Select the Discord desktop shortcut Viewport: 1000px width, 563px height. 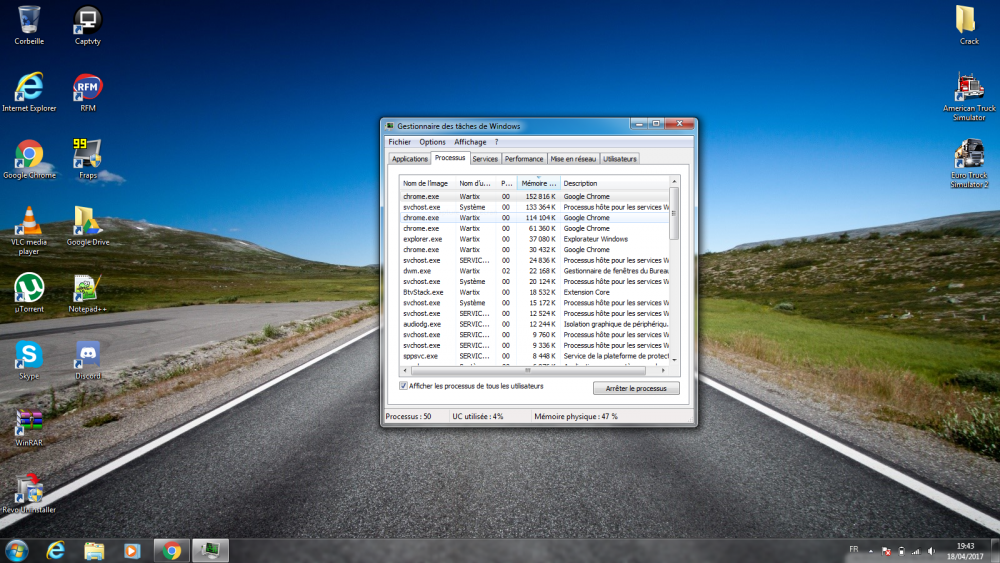[88, 356]
